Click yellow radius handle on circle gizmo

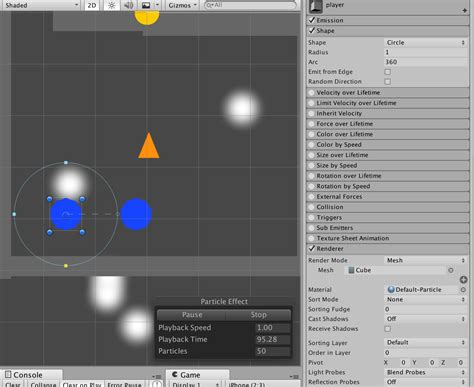66,266
